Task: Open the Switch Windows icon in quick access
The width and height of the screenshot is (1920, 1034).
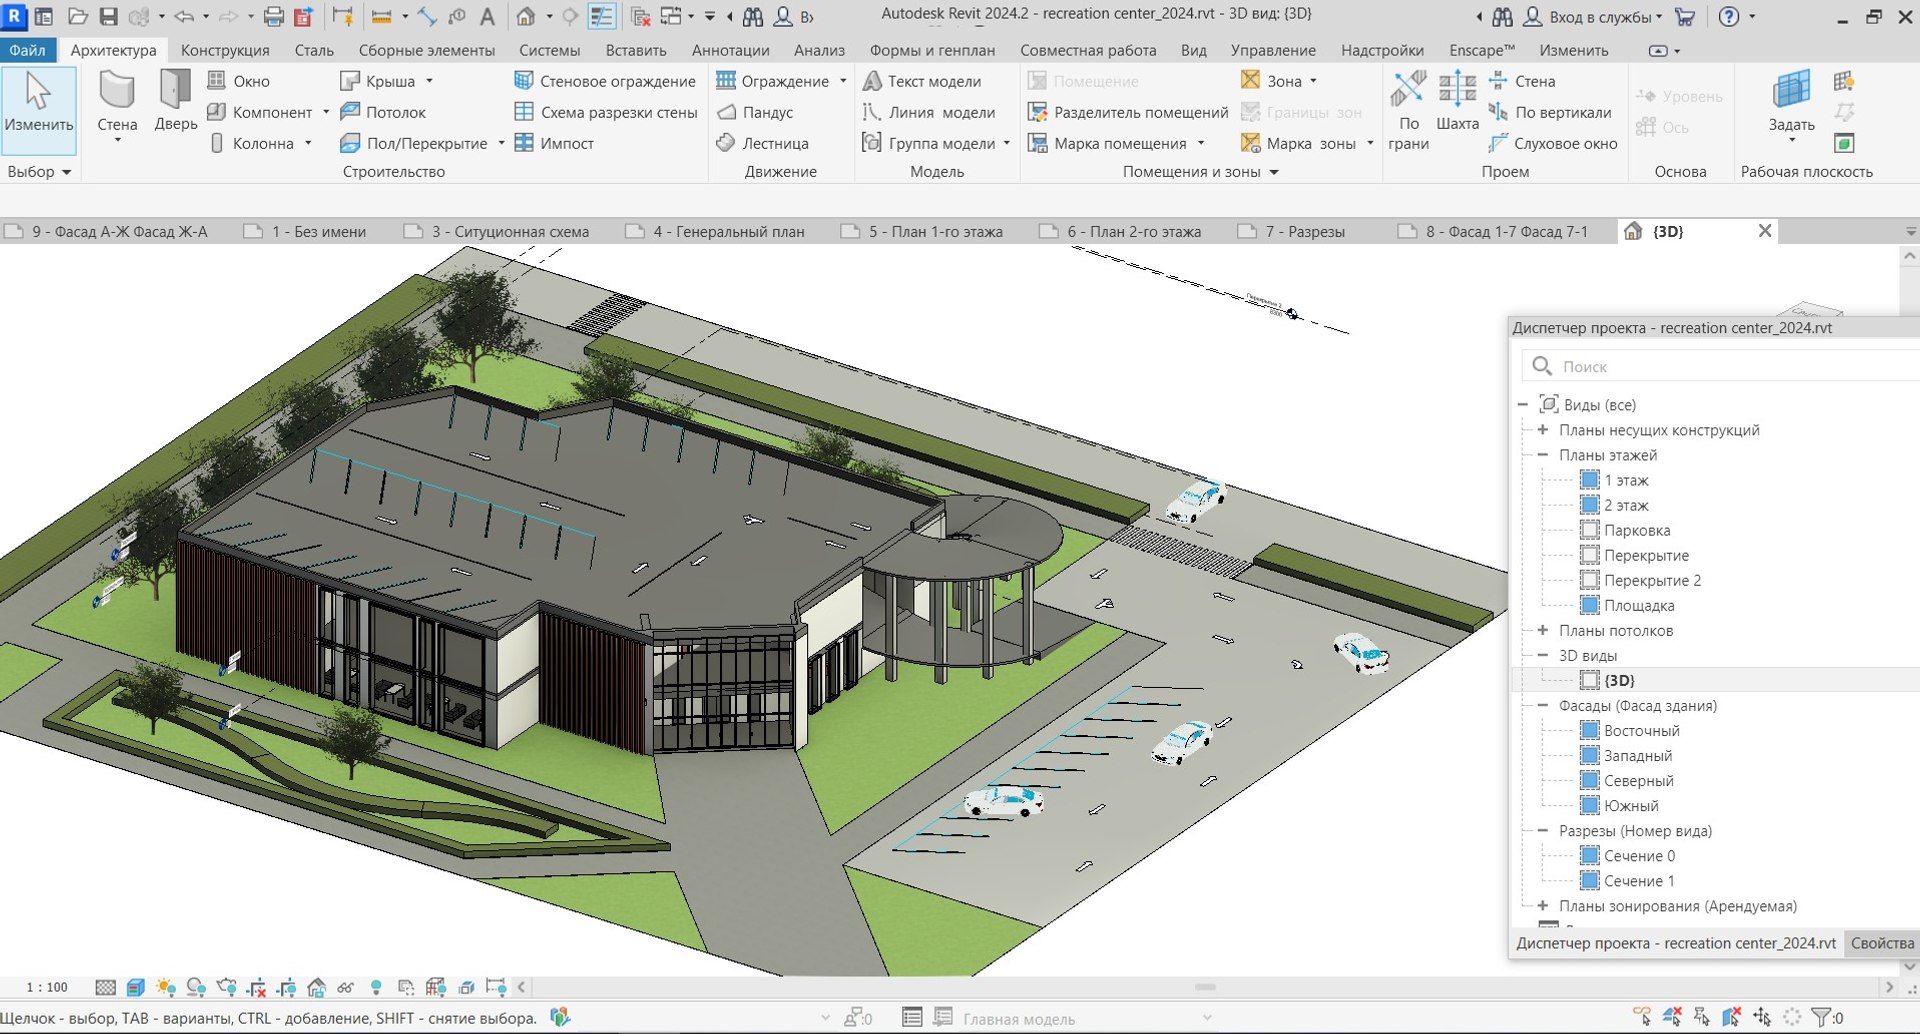Action: point(671,17)
